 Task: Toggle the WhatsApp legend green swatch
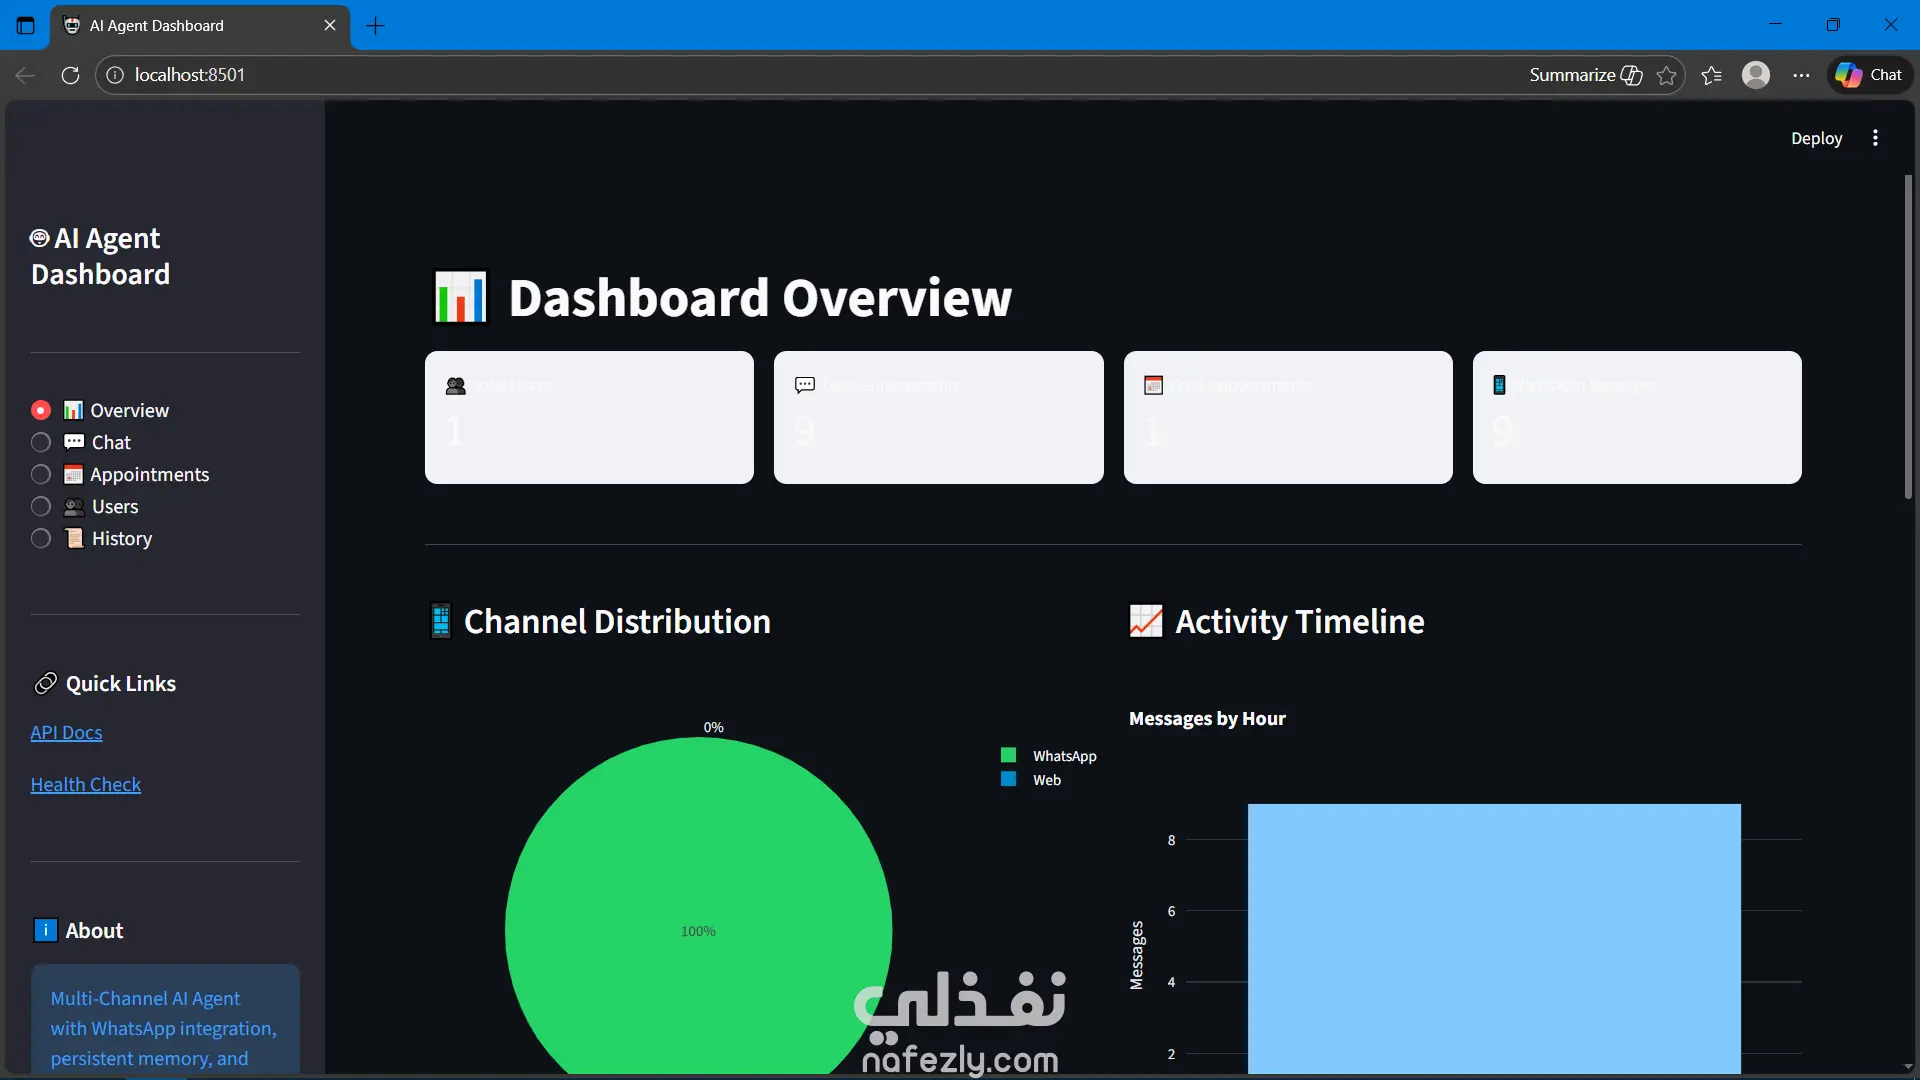click(1008, 755)
